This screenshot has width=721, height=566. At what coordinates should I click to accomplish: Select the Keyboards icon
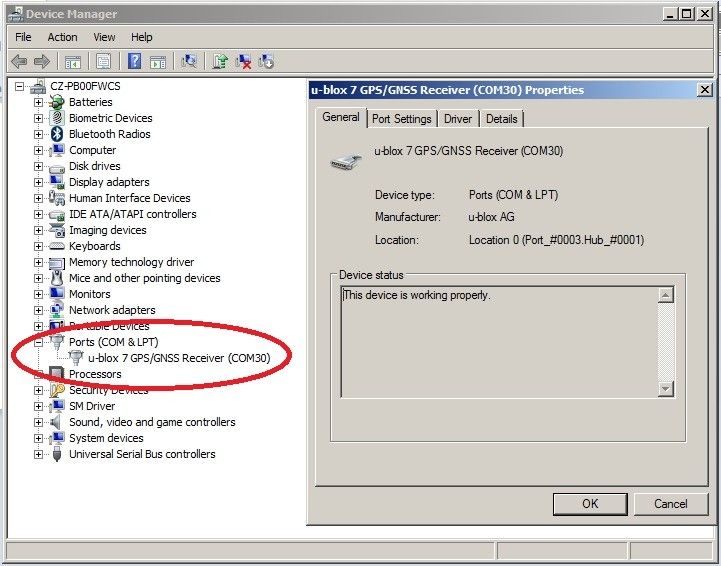(x=57, y=246)
